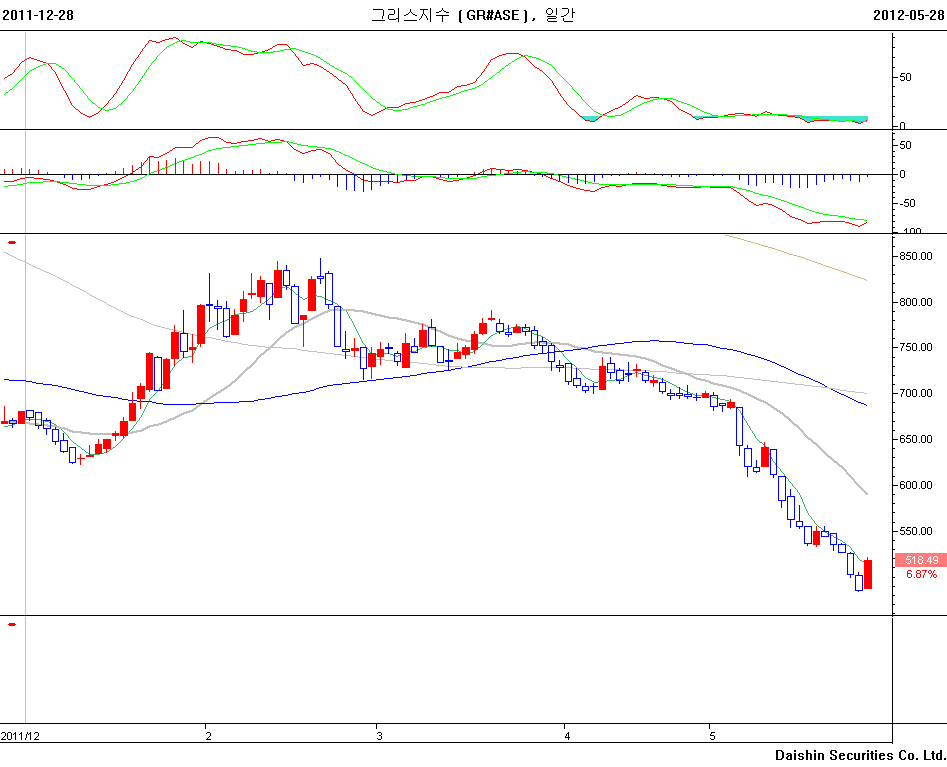Image resolution: width=947 pixels, height=767 pixels.
Task: Click the red marker atop the price panel
Action: point(12,242)
